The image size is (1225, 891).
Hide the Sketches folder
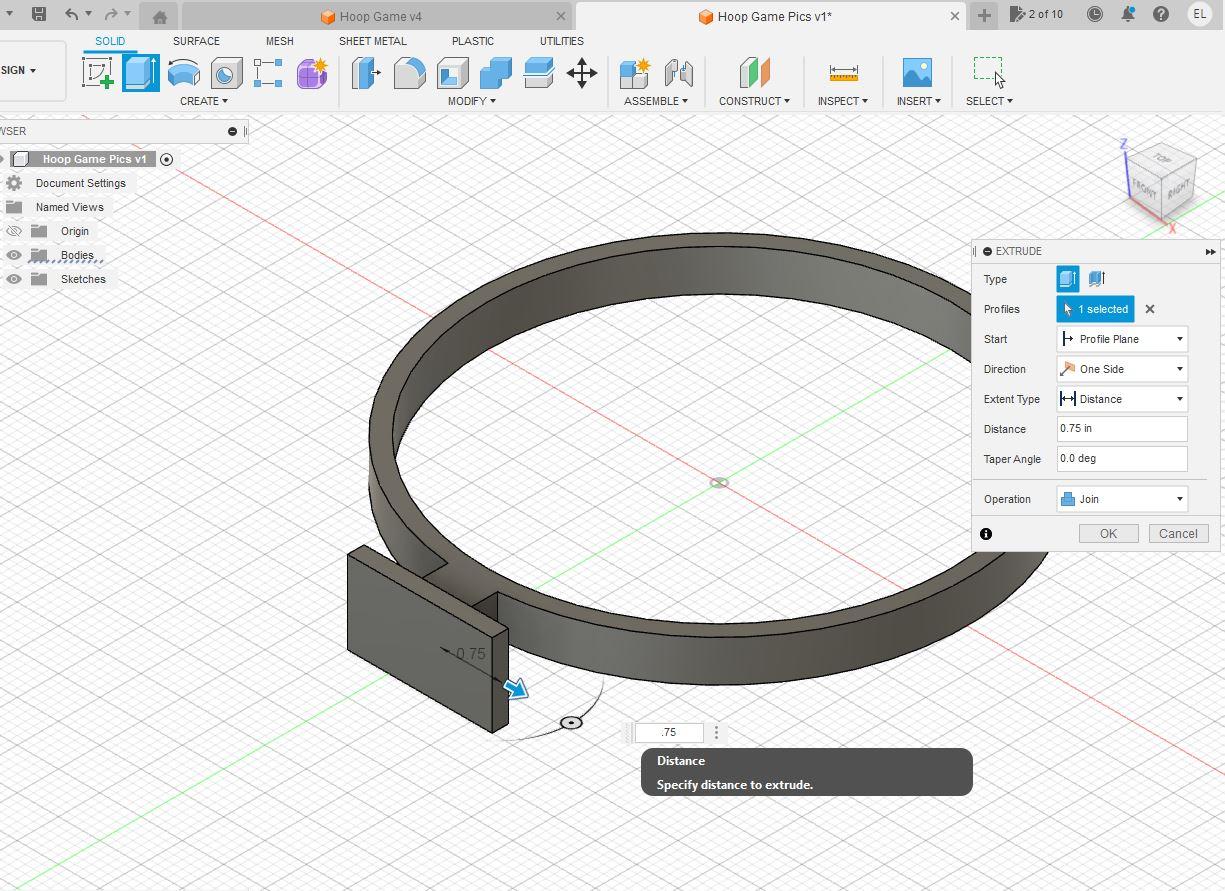14,279
